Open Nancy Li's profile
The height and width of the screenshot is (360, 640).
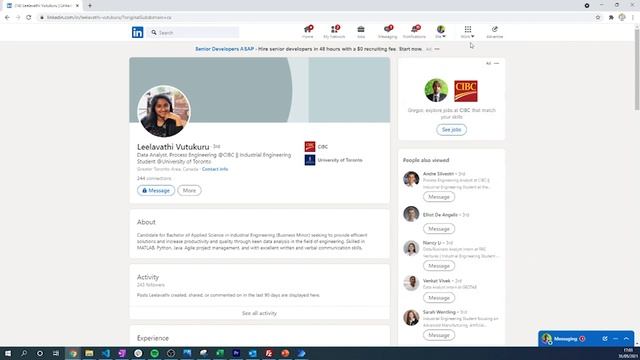[x=432, y=243]
